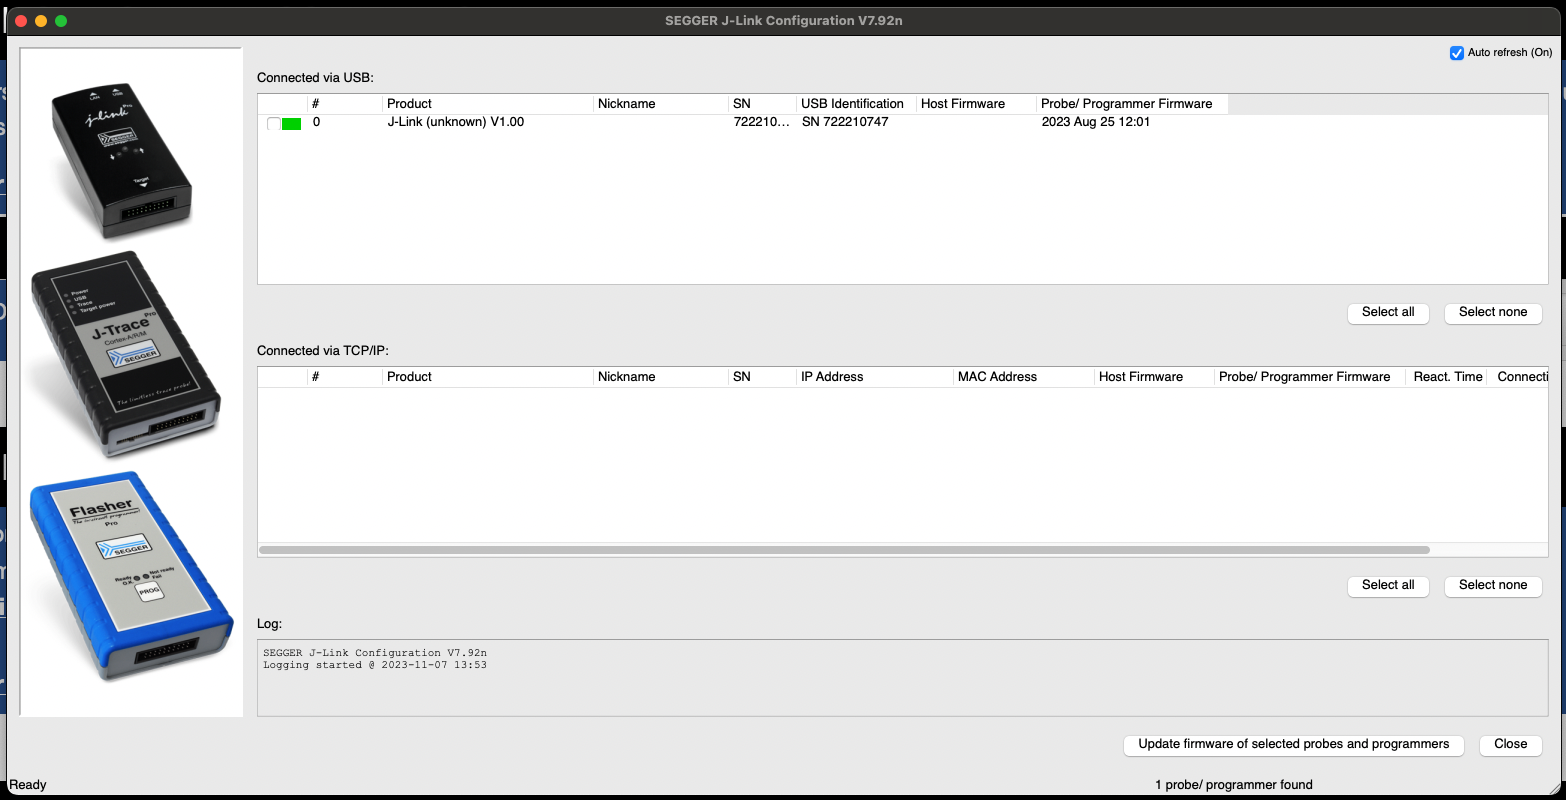
Task: Click the IP Address column header
Action: [x=875, y=377]
